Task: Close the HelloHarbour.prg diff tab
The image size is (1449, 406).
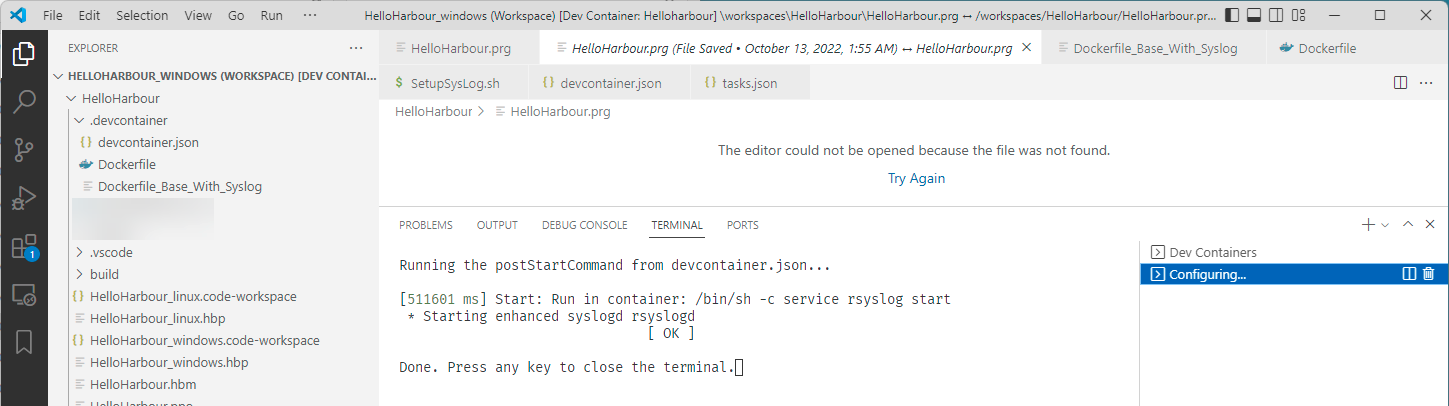Action: click(1027, 48)
